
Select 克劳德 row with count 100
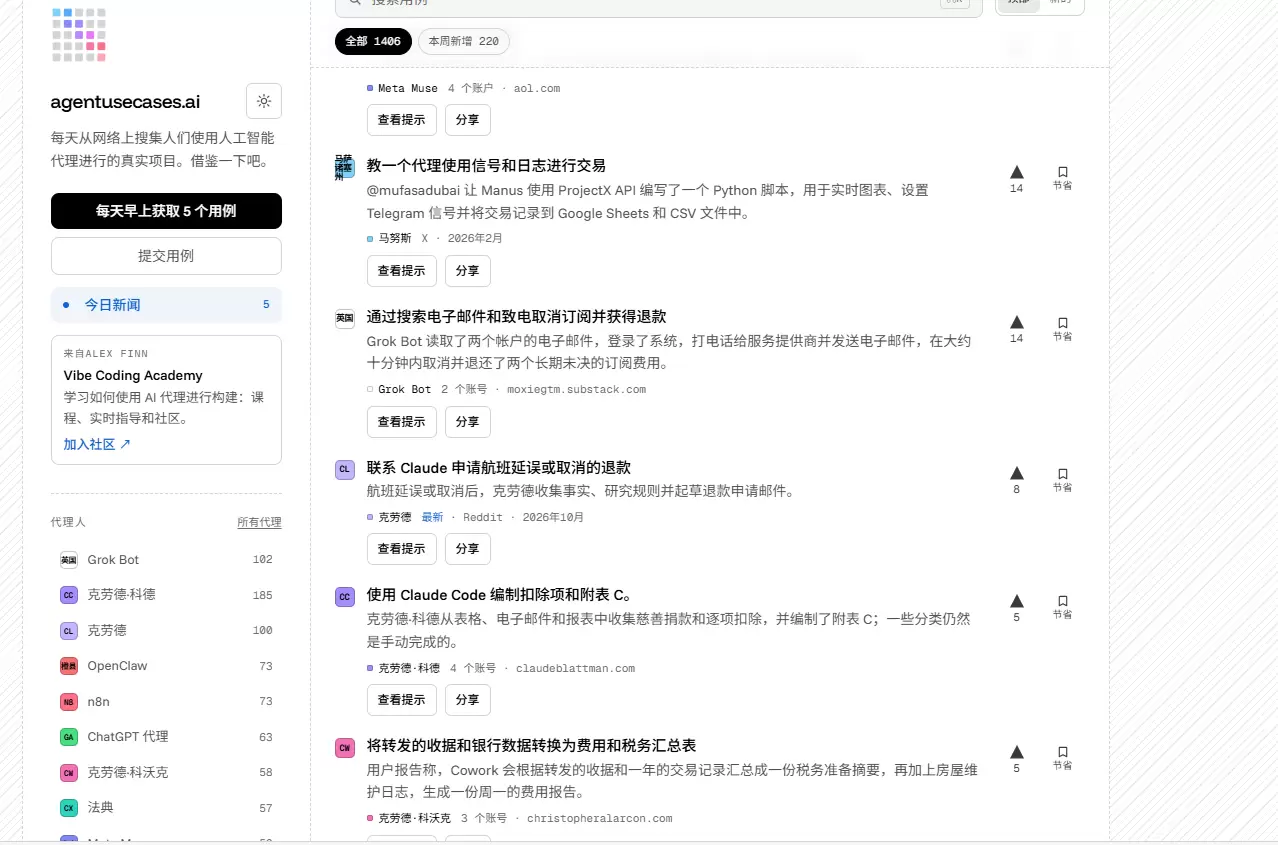[x=166, y=631]
